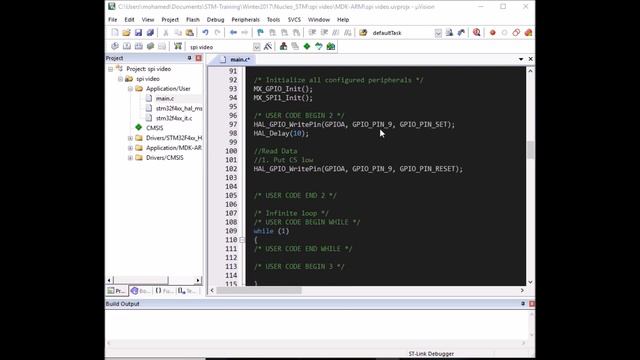Expand the Application/MDK-AR folder

(x=130, y=148)
